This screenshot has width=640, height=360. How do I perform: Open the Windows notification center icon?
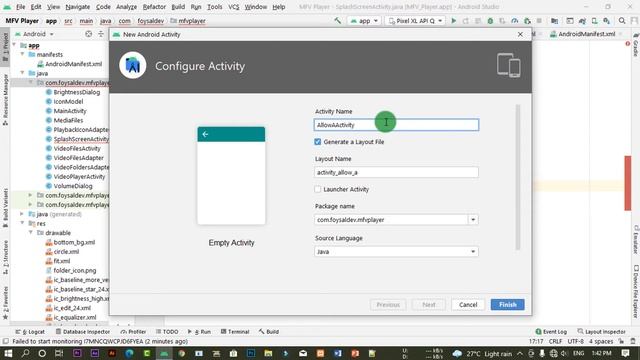[x=625, y=353]
